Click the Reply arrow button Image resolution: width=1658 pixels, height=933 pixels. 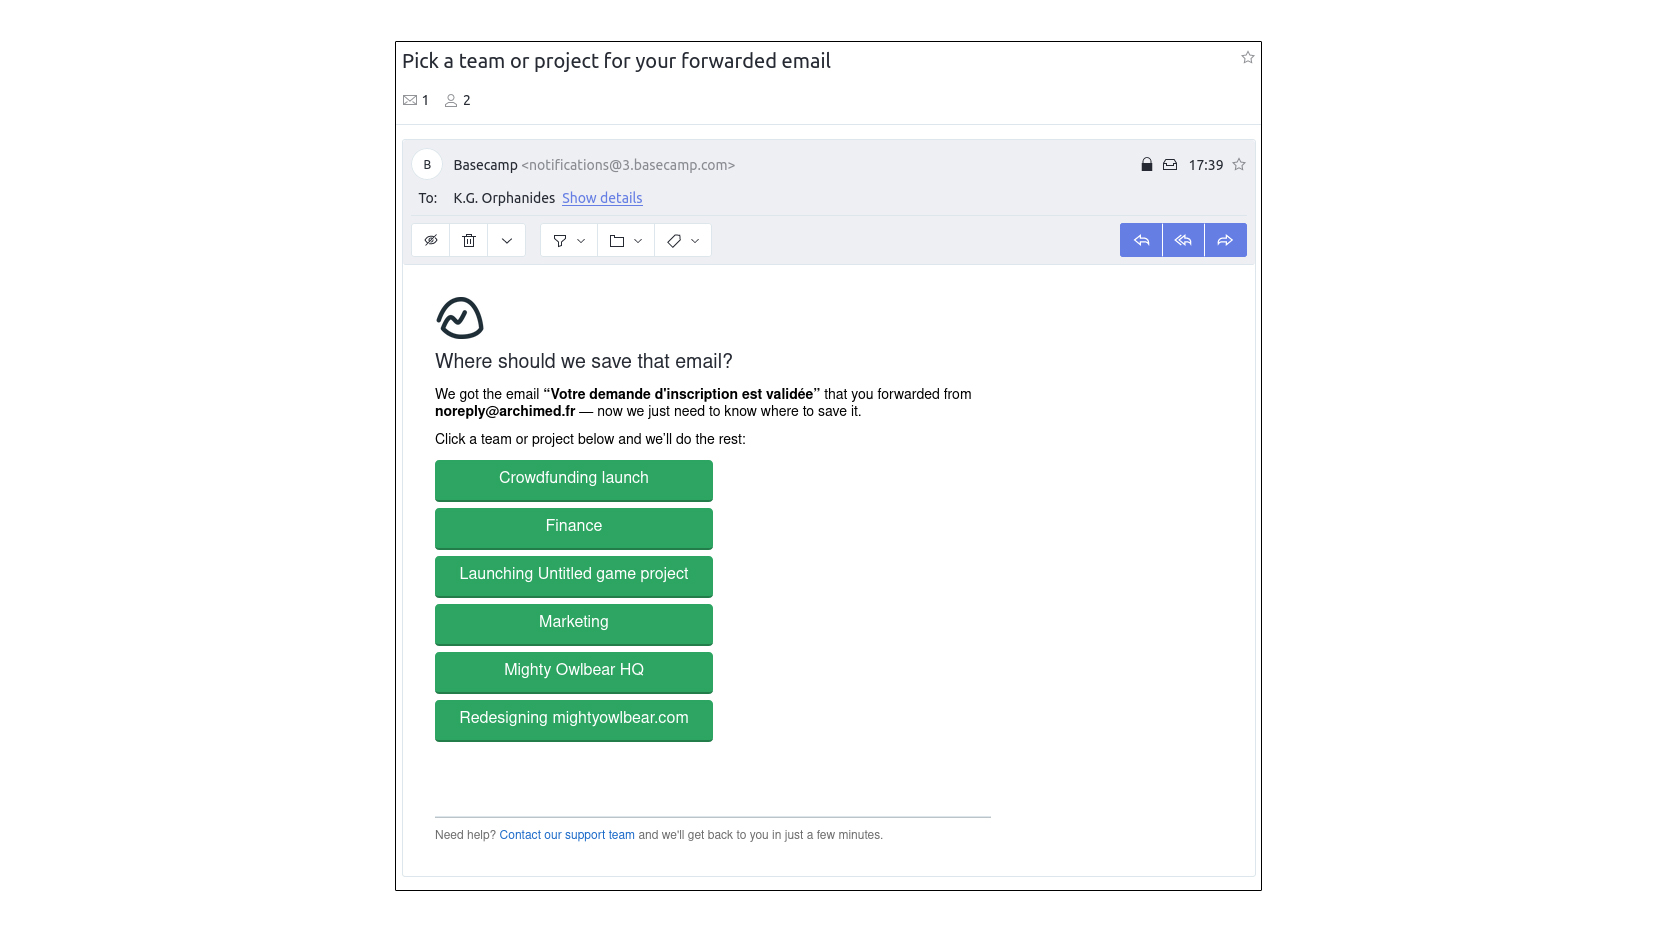[x=1141, y=240]
